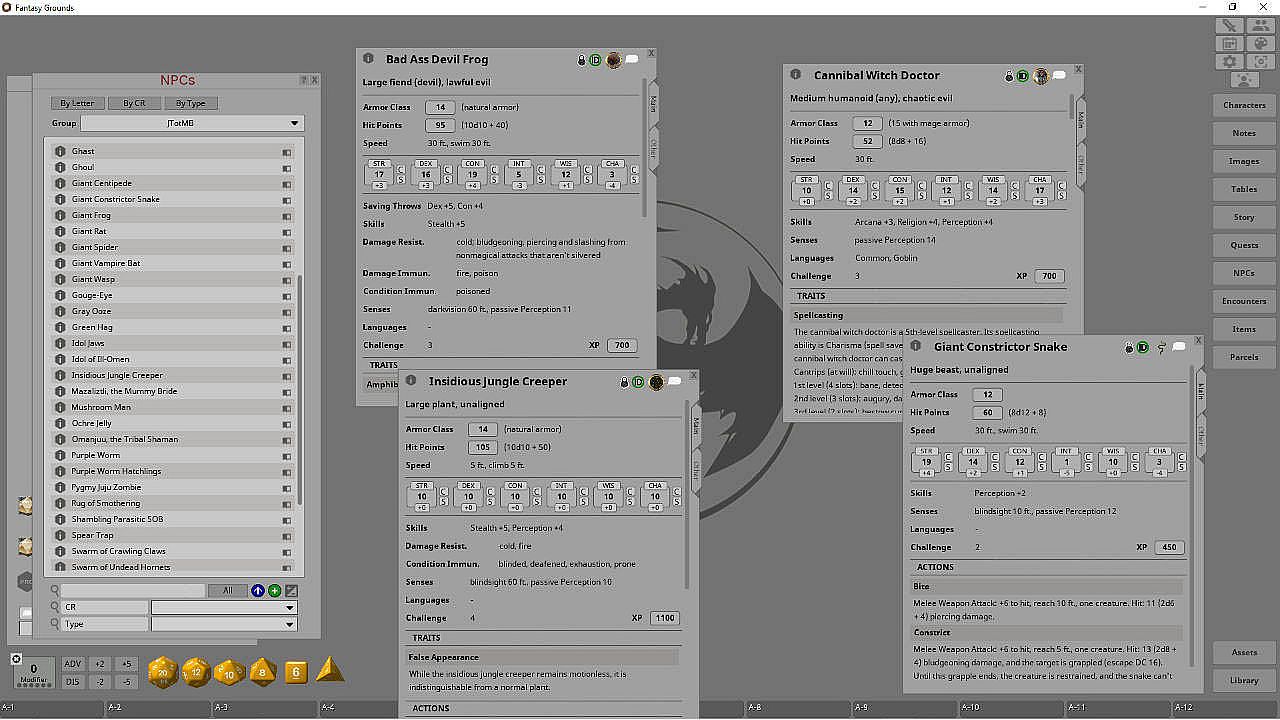This screenshot has height=720, width=1280.
Task: Open the Characters sidebar button
Action: 1244,105
